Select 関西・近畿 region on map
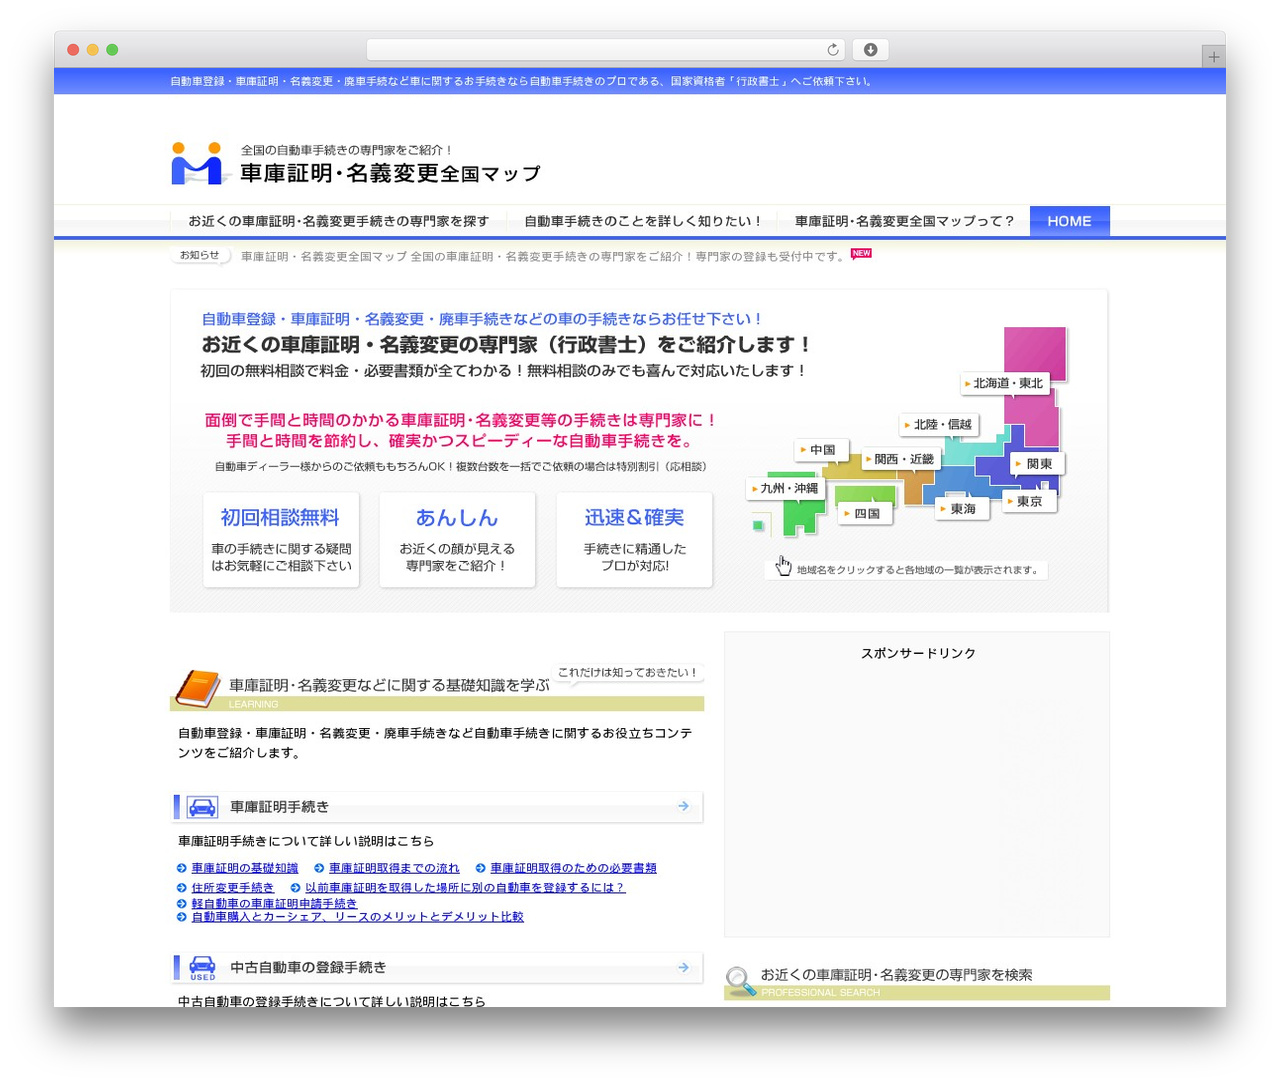 (x=900, y=459)
